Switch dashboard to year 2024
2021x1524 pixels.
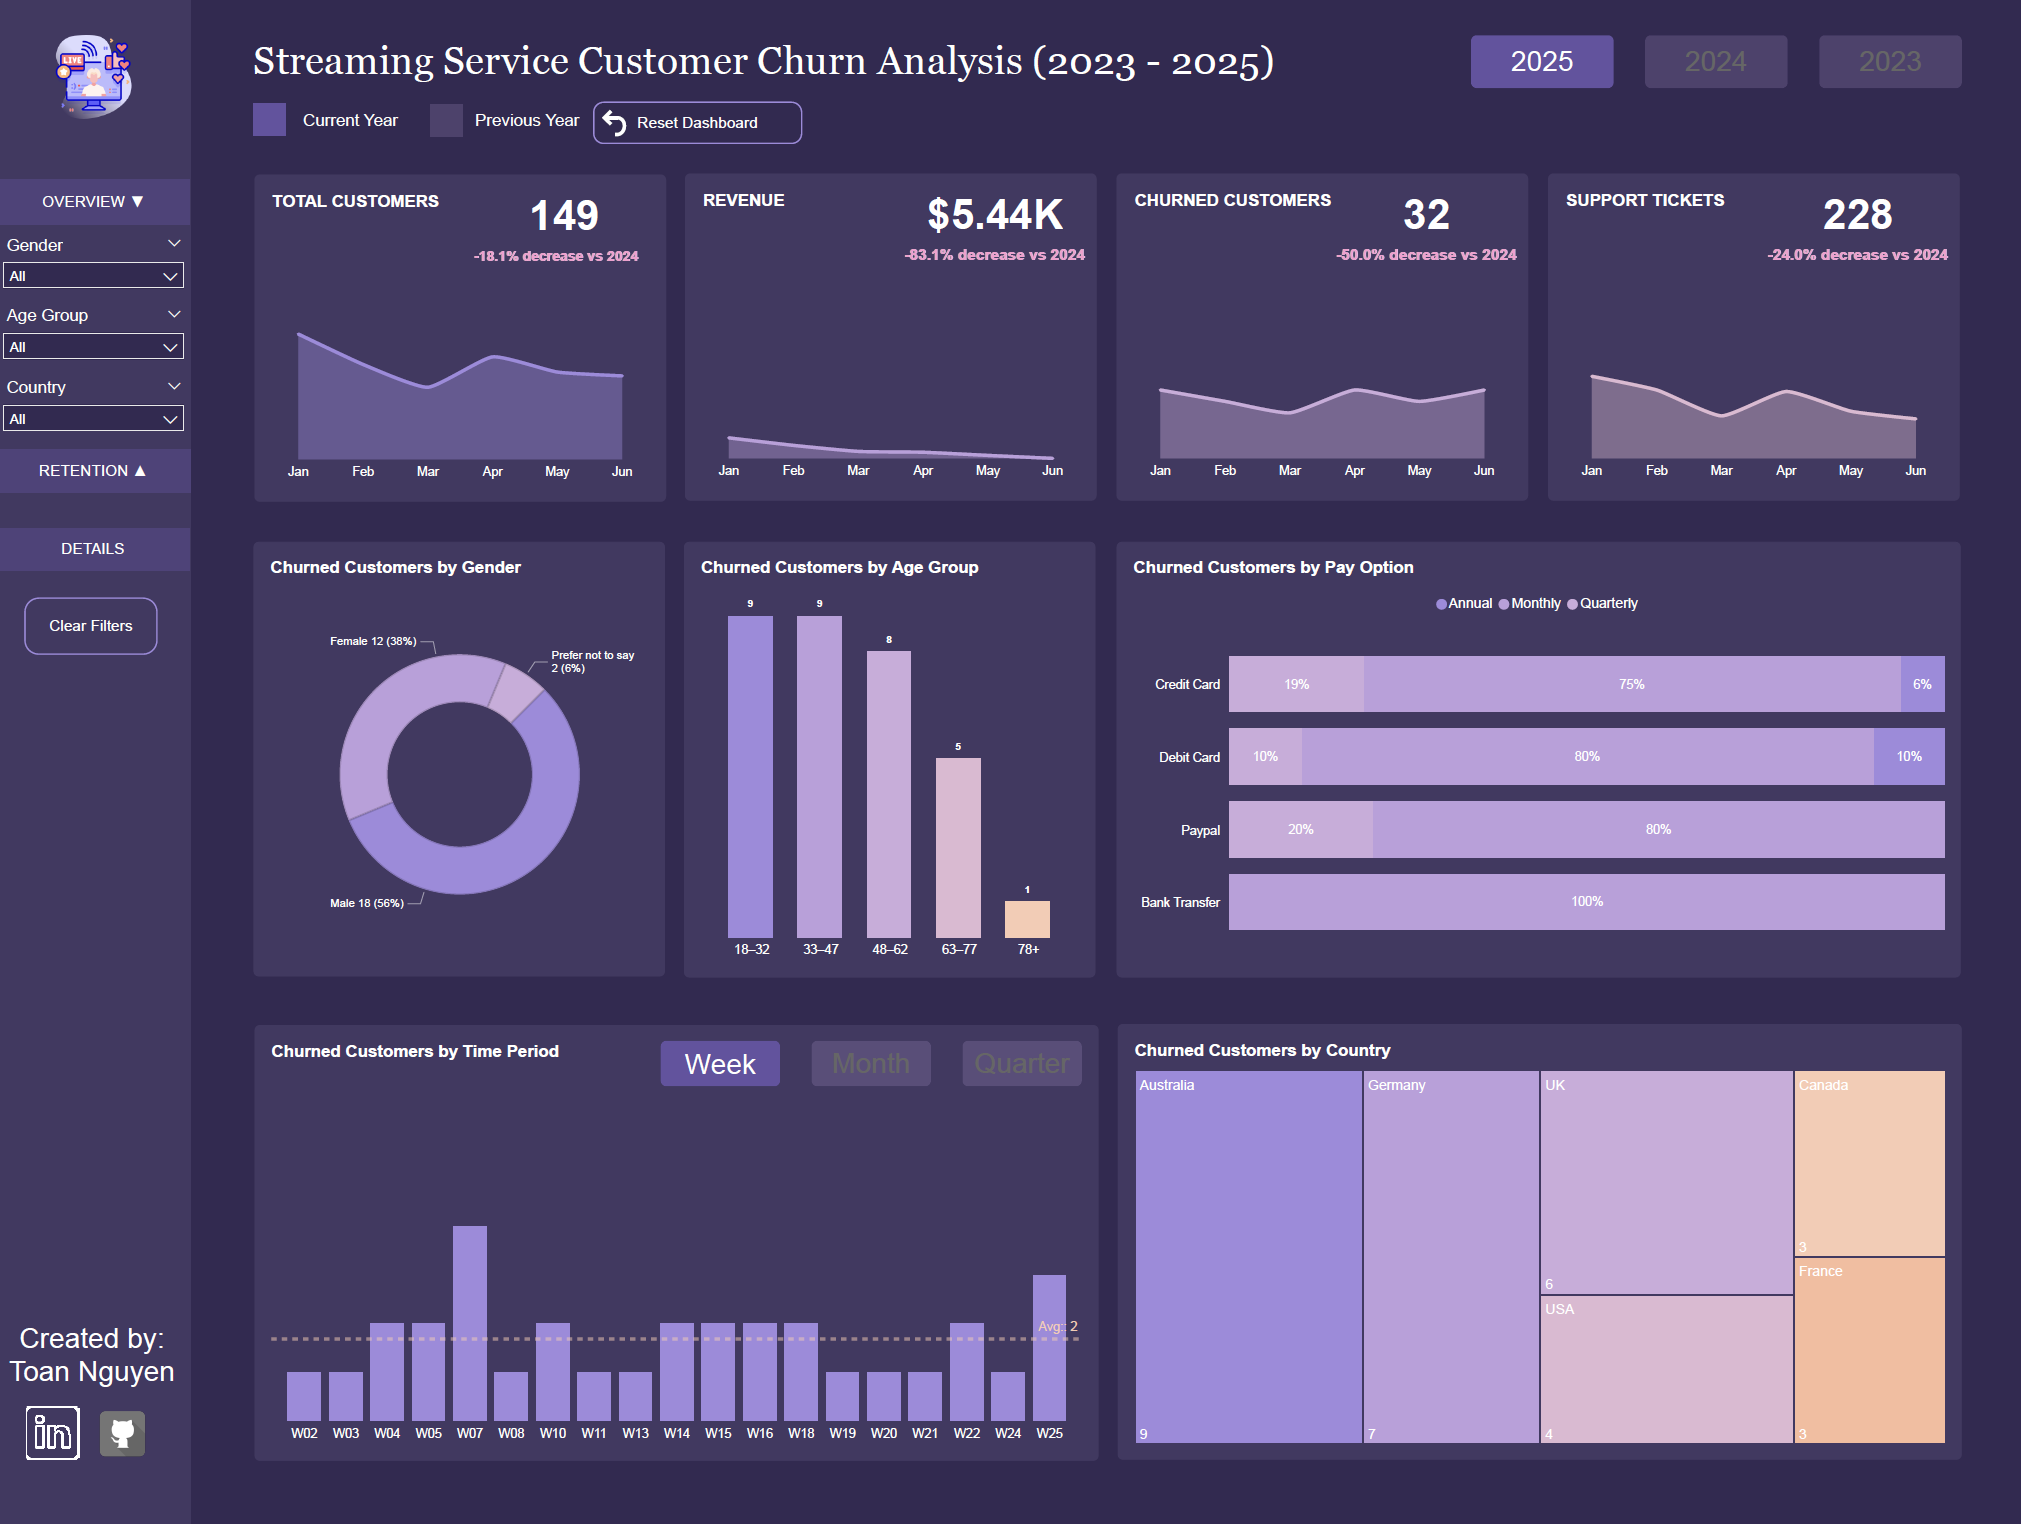pyautogui.click(x=1715, y=61)
